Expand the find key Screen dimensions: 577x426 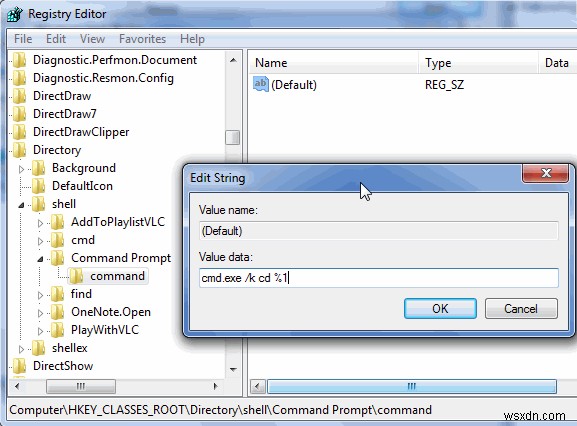coord(40,295)
